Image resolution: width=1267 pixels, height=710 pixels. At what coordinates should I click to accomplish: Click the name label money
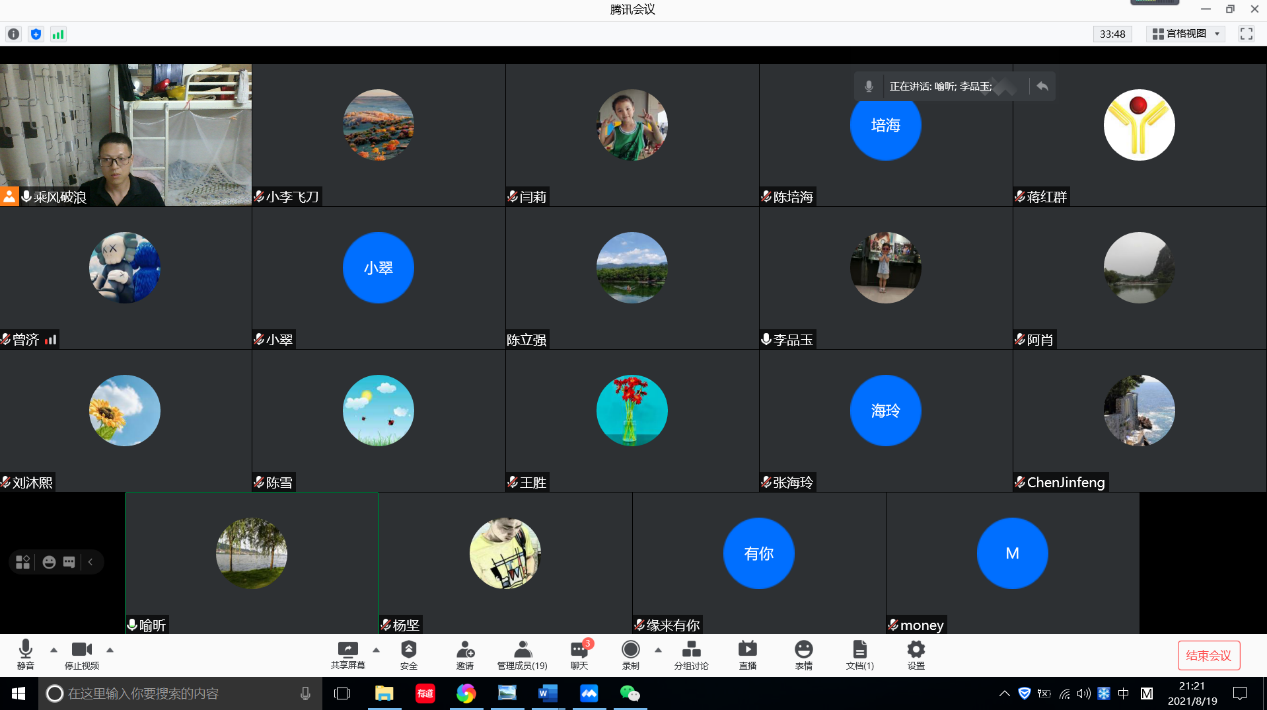922,625
